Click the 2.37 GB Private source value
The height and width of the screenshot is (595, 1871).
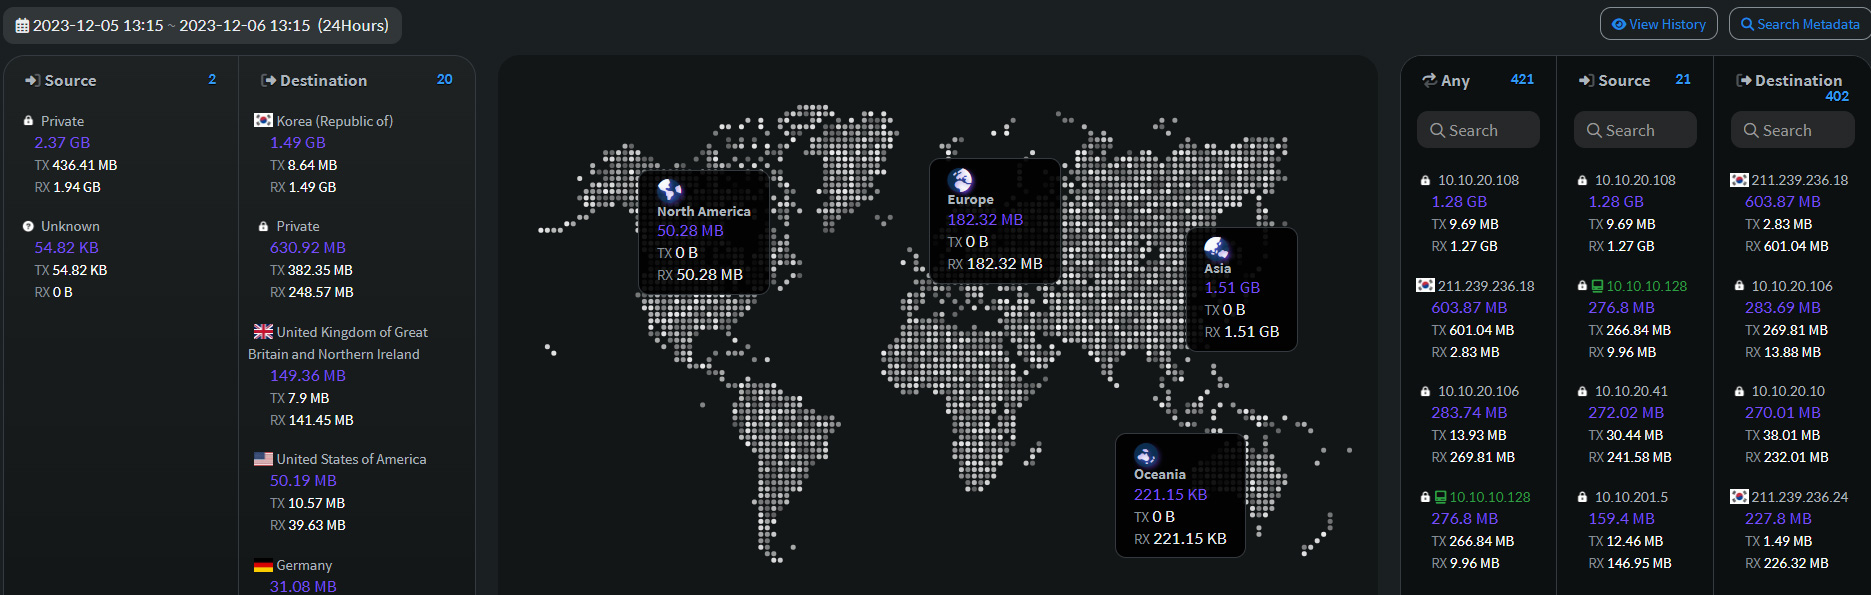pos(62,143)
